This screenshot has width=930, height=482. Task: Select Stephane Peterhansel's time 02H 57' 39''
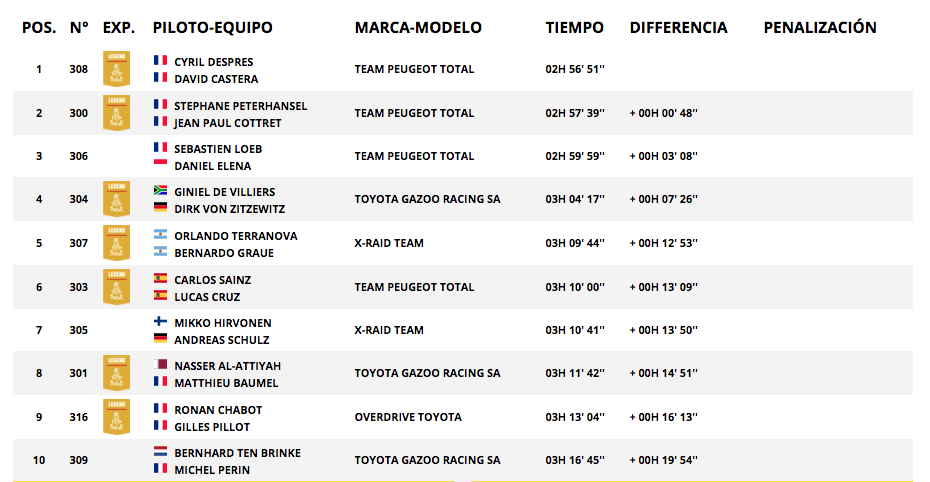575,113
